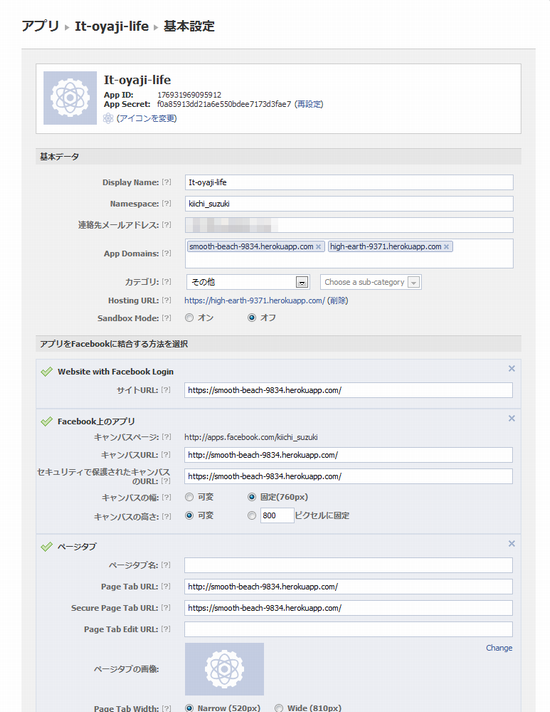Open the Hosting URL high-earth-9371 link
Viewport: 550px width, 712px height.
tap(254, 301)
